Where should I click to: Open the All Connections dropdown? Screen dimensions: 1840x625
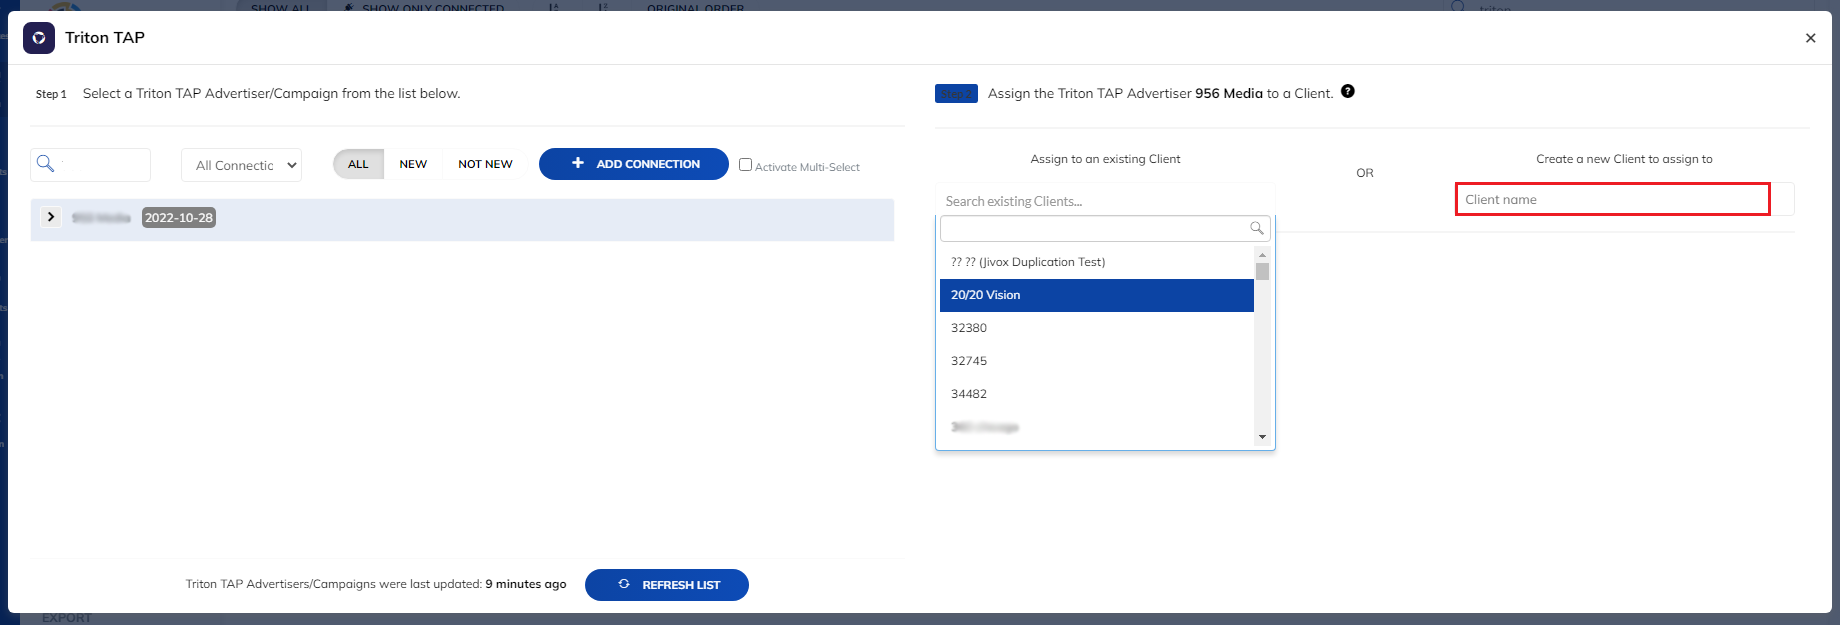[x=242, y=165]
